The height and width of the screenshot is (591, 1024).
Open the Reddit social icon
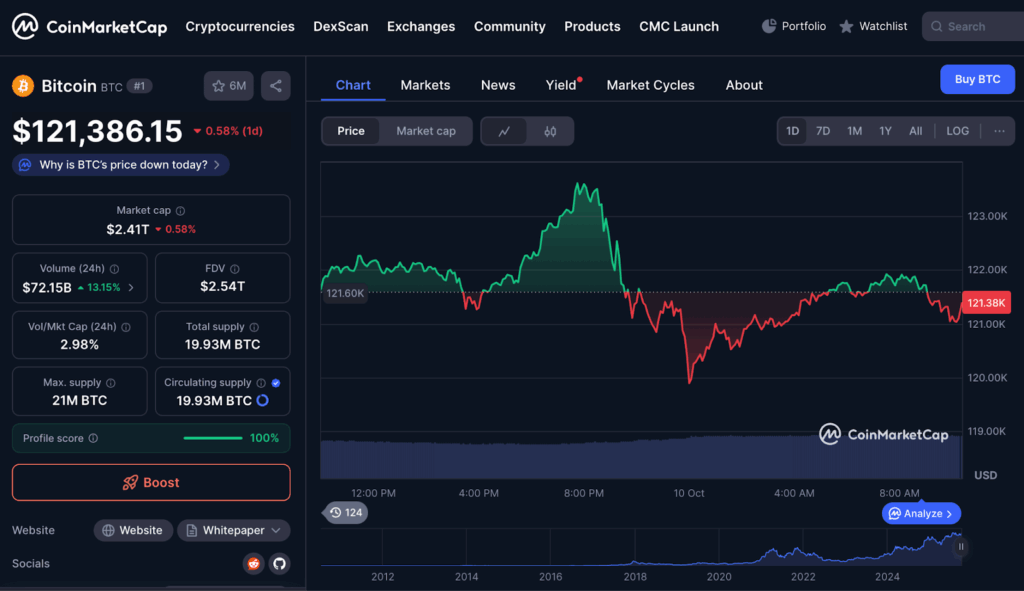pyautogui.click(x=254, y=563)
